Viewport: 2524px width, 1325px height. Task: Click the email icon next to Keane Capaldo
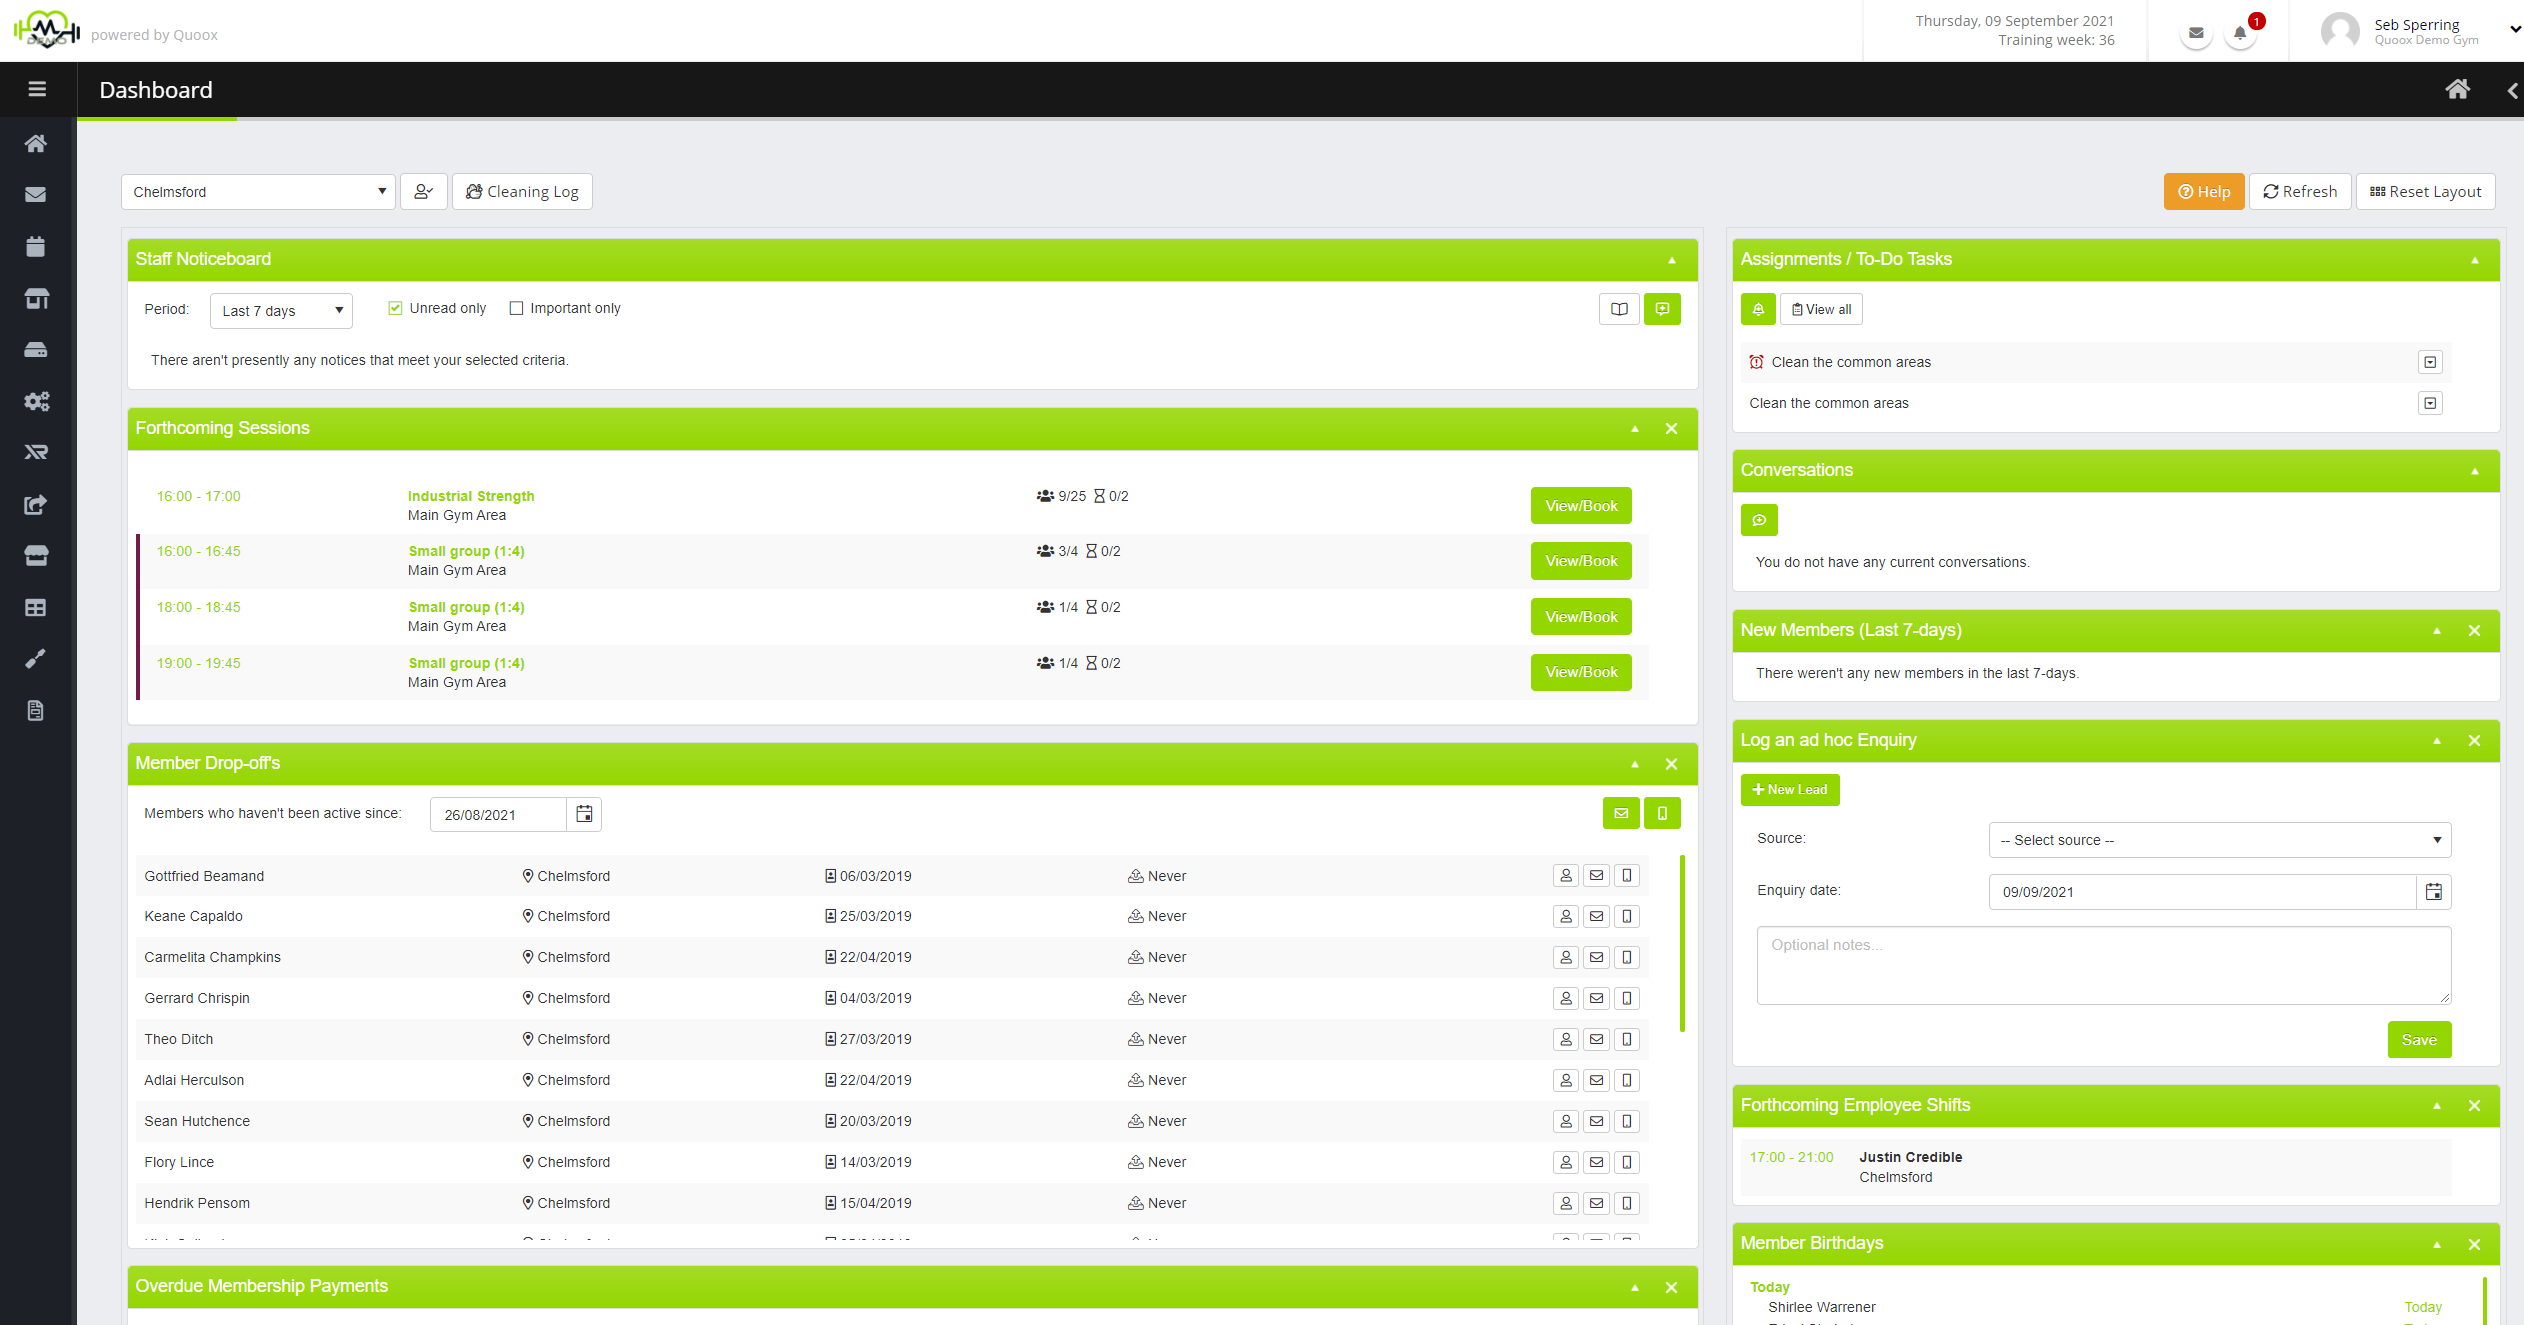(1596, 916)
